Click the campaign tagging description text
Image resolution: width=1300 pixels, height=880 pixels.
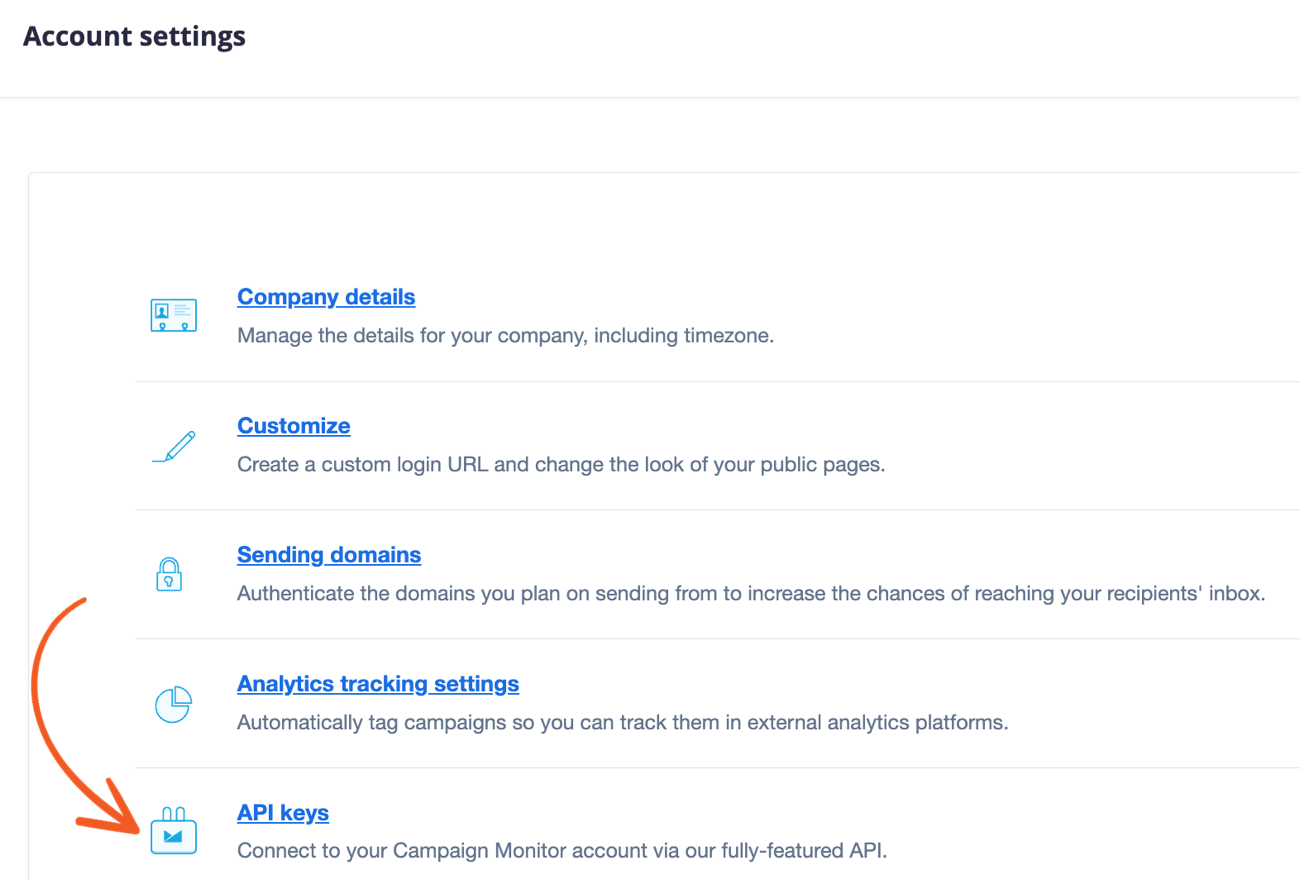[623, 722]
